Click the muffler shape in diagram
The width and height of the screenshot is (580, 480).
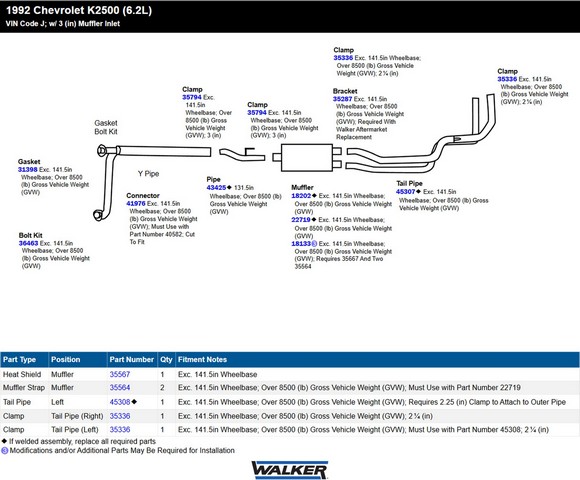pos(307,158)
